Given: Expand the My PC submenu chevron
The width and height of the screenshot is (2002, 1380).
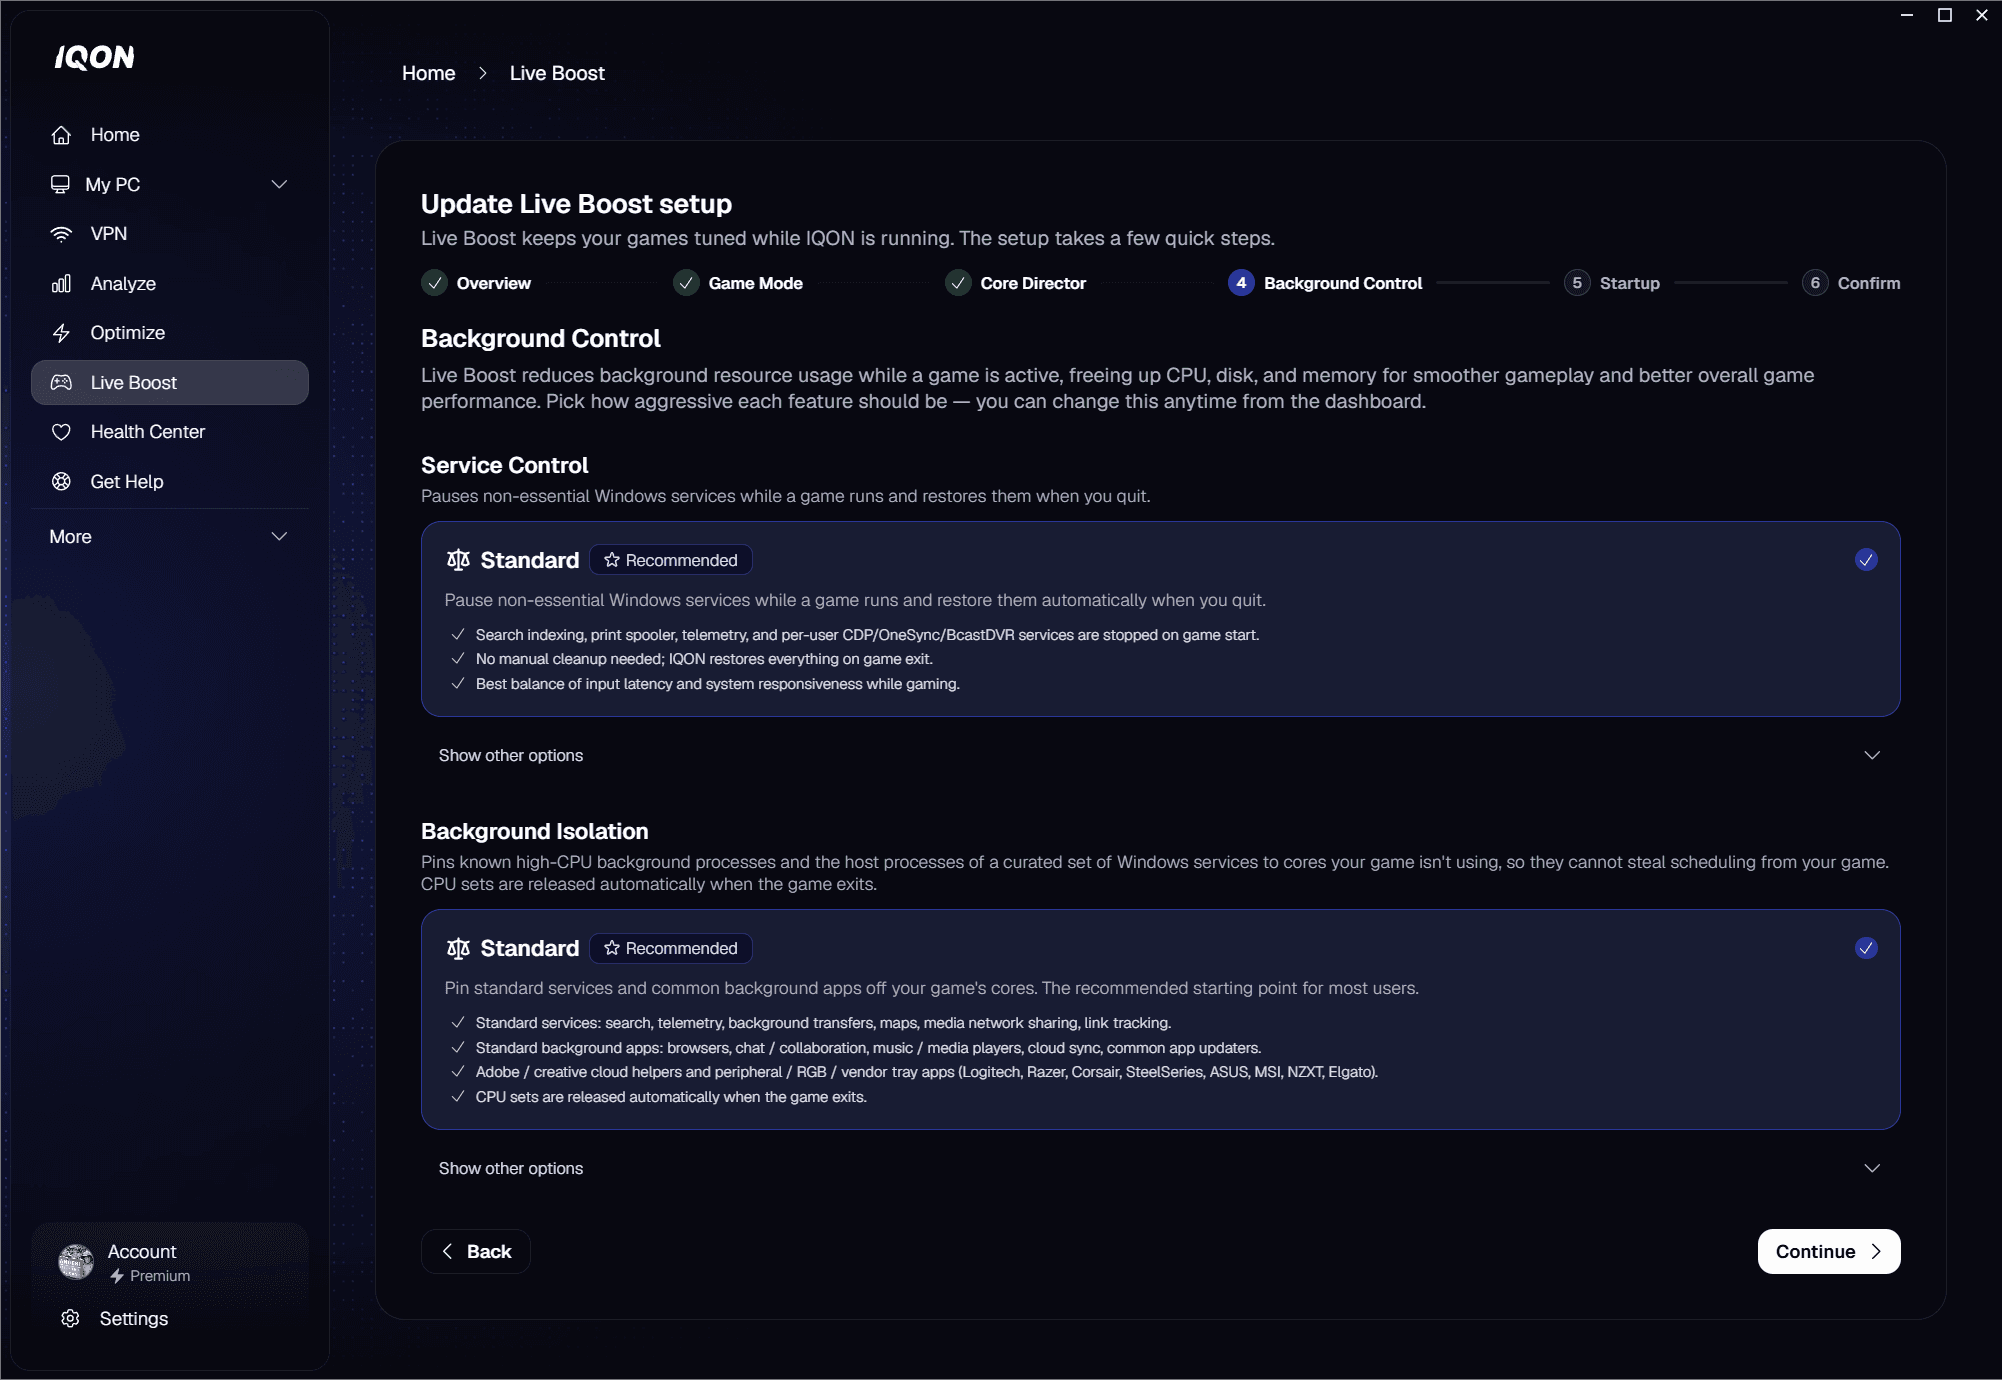Looking at the screenshot, I should click(x=279, y=184).
